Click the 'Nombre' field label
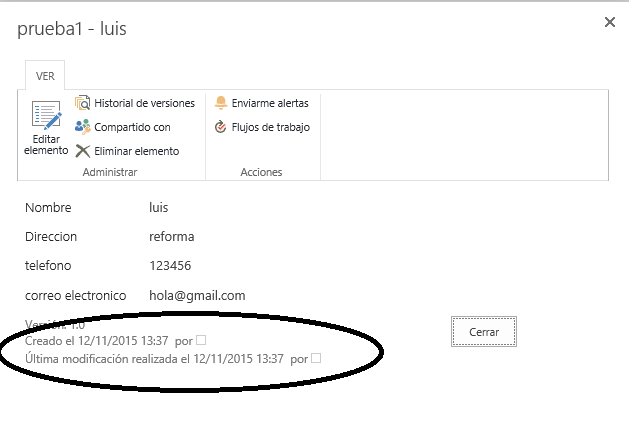 [48, 207]
